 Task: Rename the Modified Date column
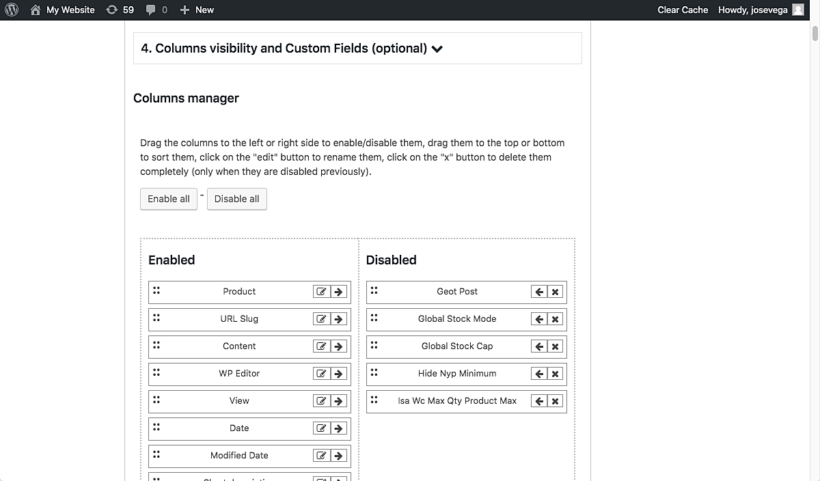coord(322,455)
